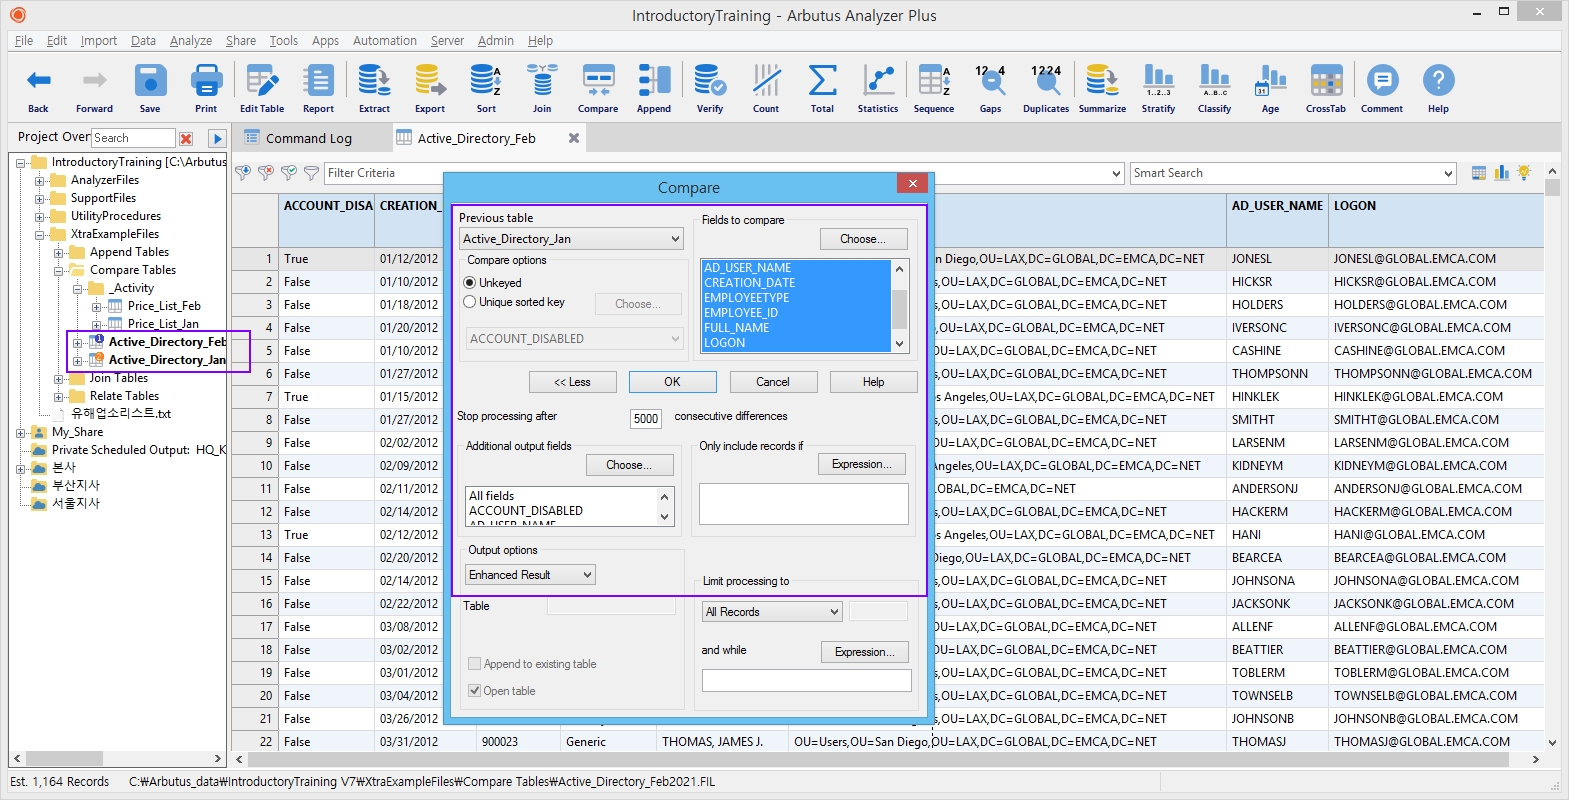Viewport: 1569px width, 800px height.
Task: Open the Filter Criteria dropdown arrow
Action: pyautogui.click(x=1116, y=173)
